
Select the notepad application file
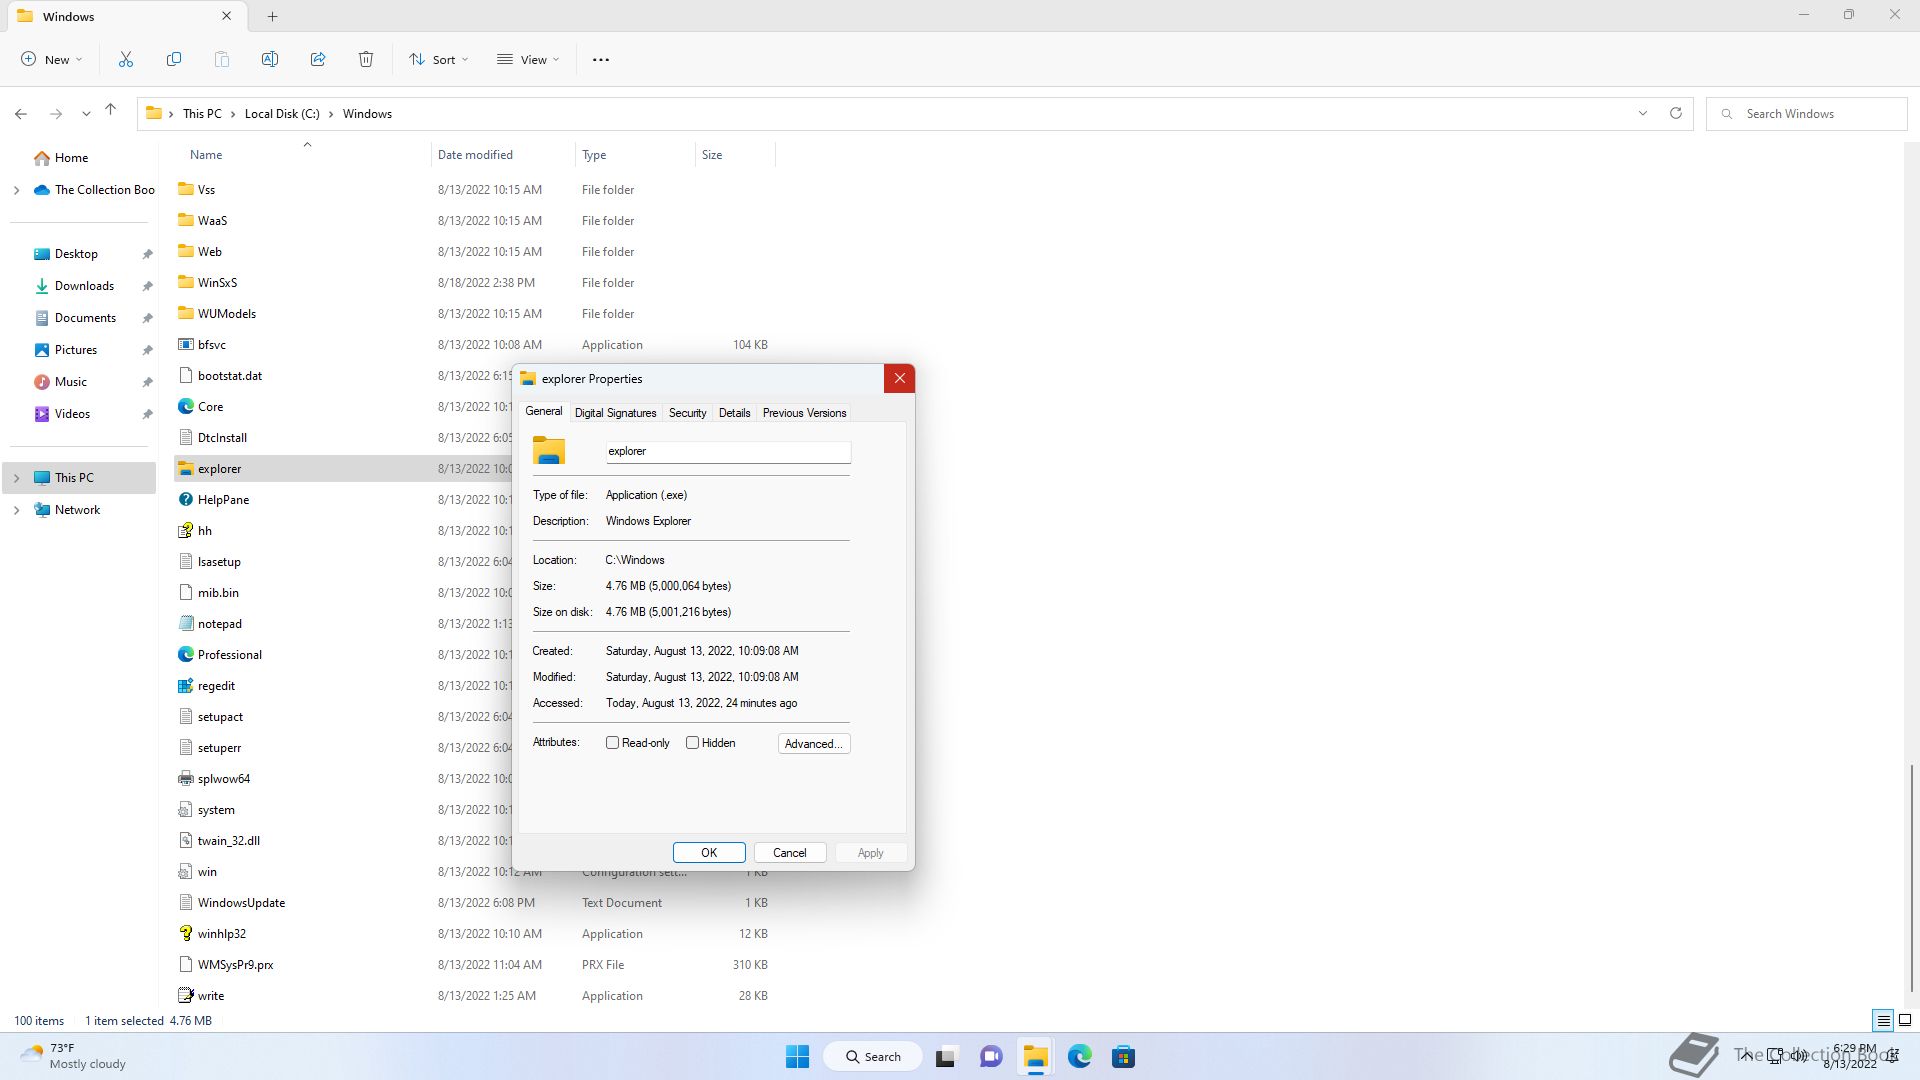(219, 624)
